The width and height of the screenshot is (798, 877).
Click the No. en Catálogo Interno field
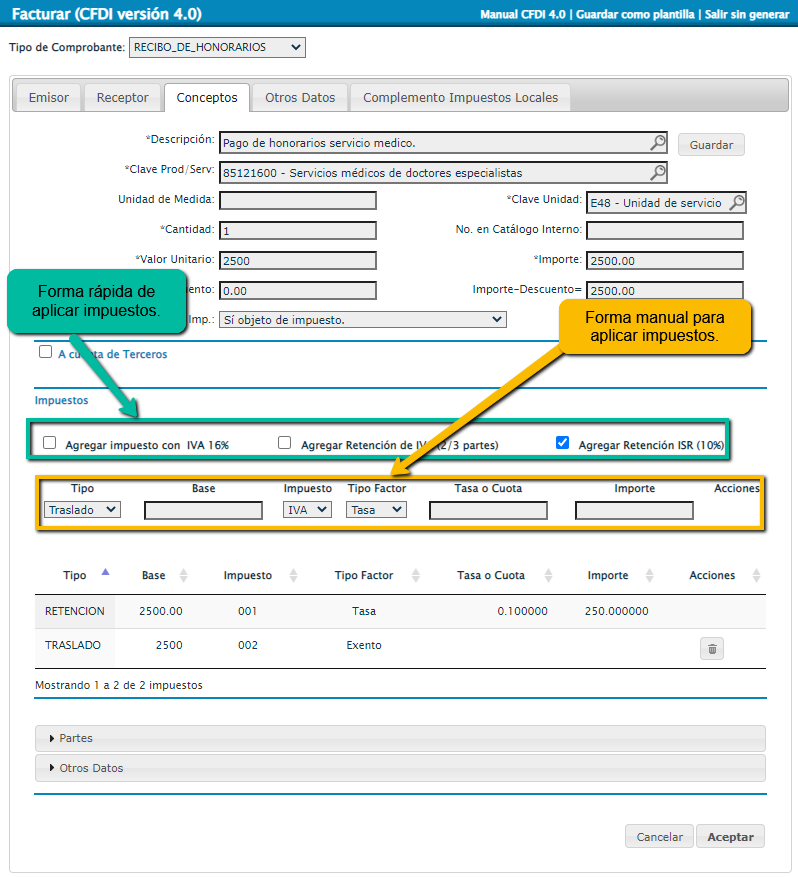(x=665, y=230)
